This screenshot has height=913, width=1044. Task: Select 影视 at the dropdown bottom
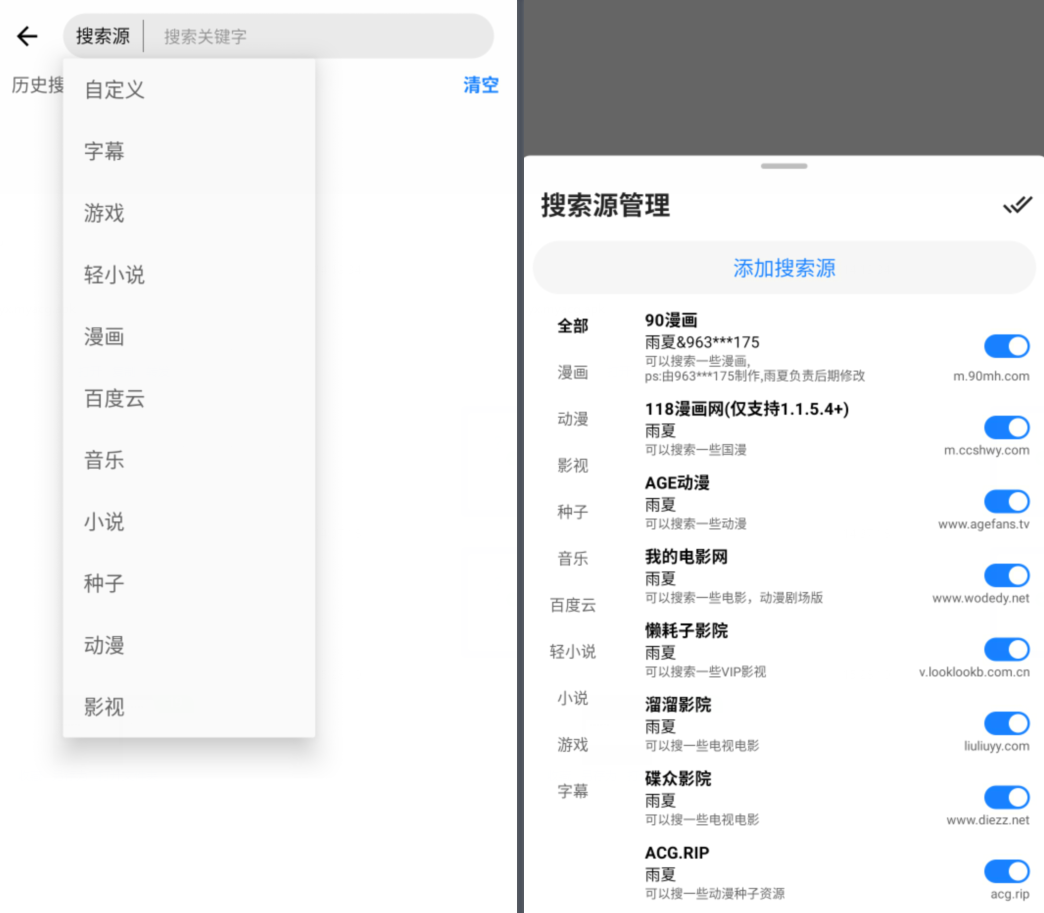104,707
